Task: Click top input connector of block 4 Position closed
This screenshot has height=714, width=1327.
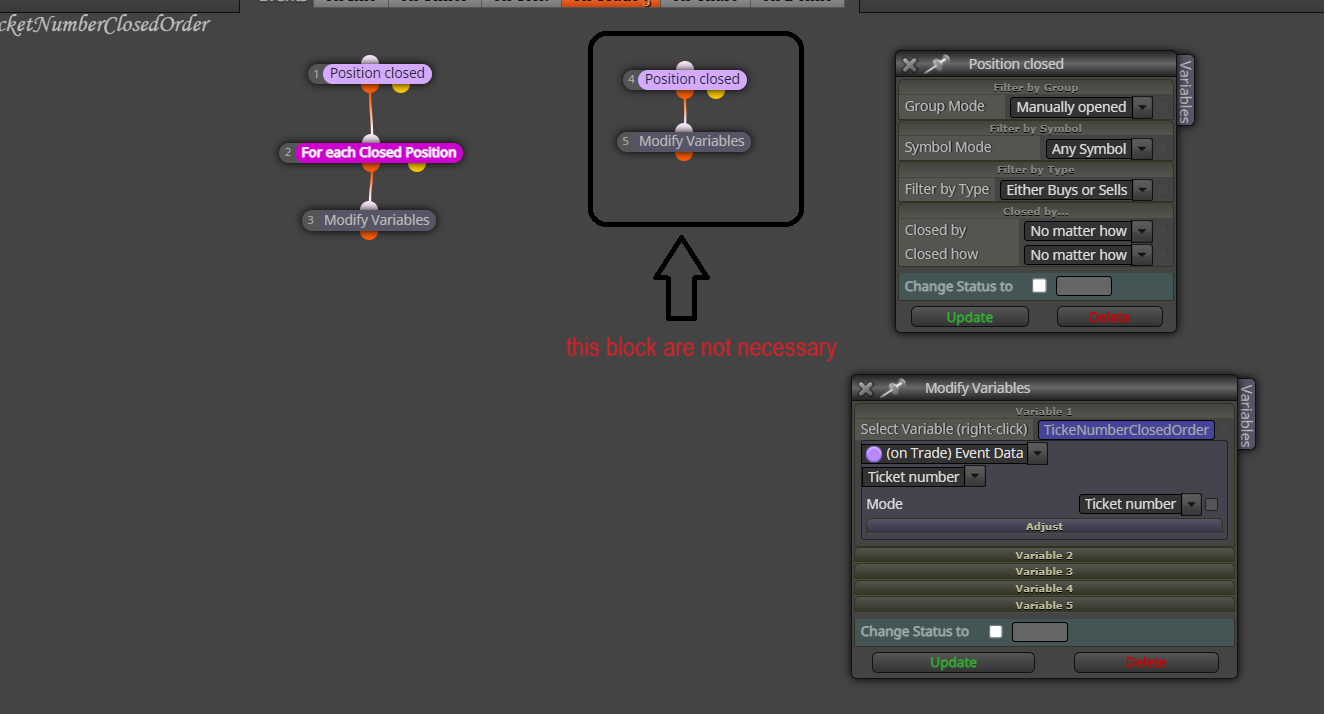Action: point(685,67)
